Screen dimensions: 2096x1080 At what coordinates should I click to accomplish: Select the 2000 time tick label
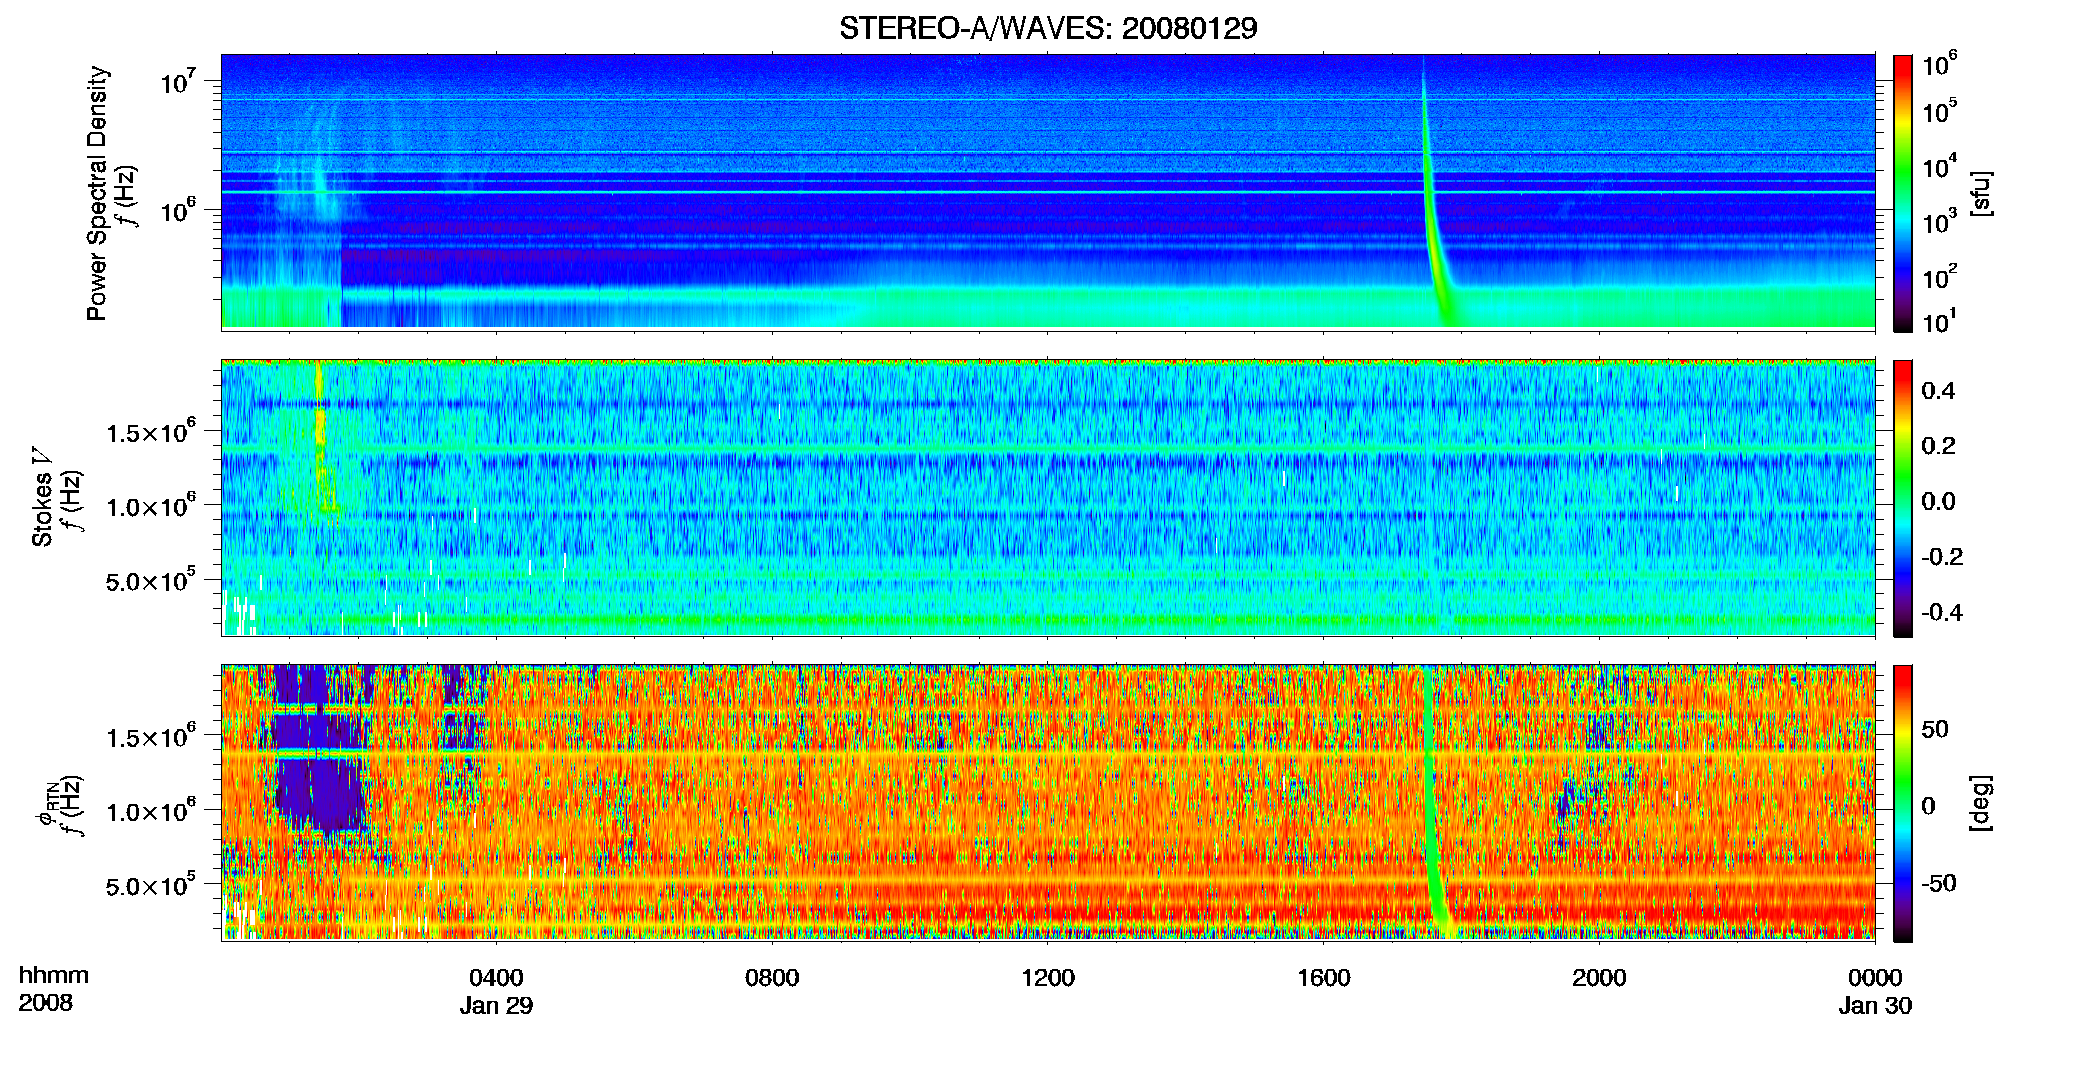[x=1599, y=977]
